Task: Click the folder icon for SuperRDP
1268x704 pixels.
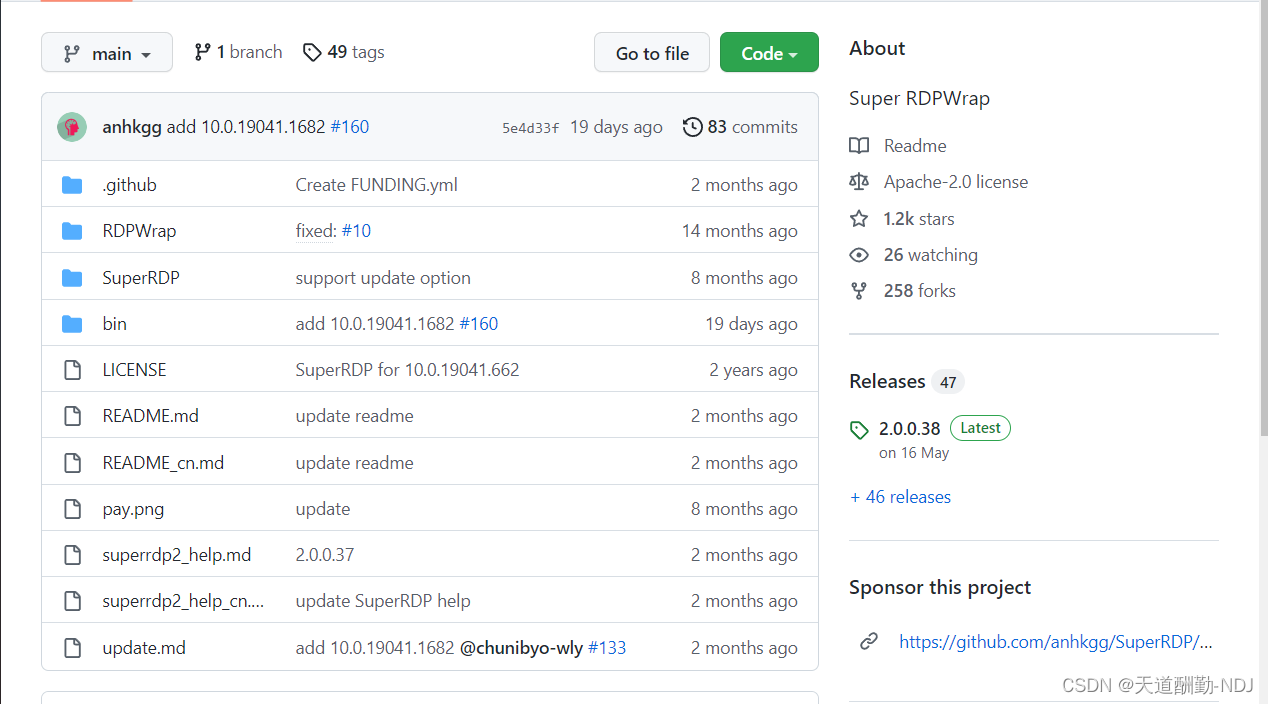Action: [x=72, y=278]
